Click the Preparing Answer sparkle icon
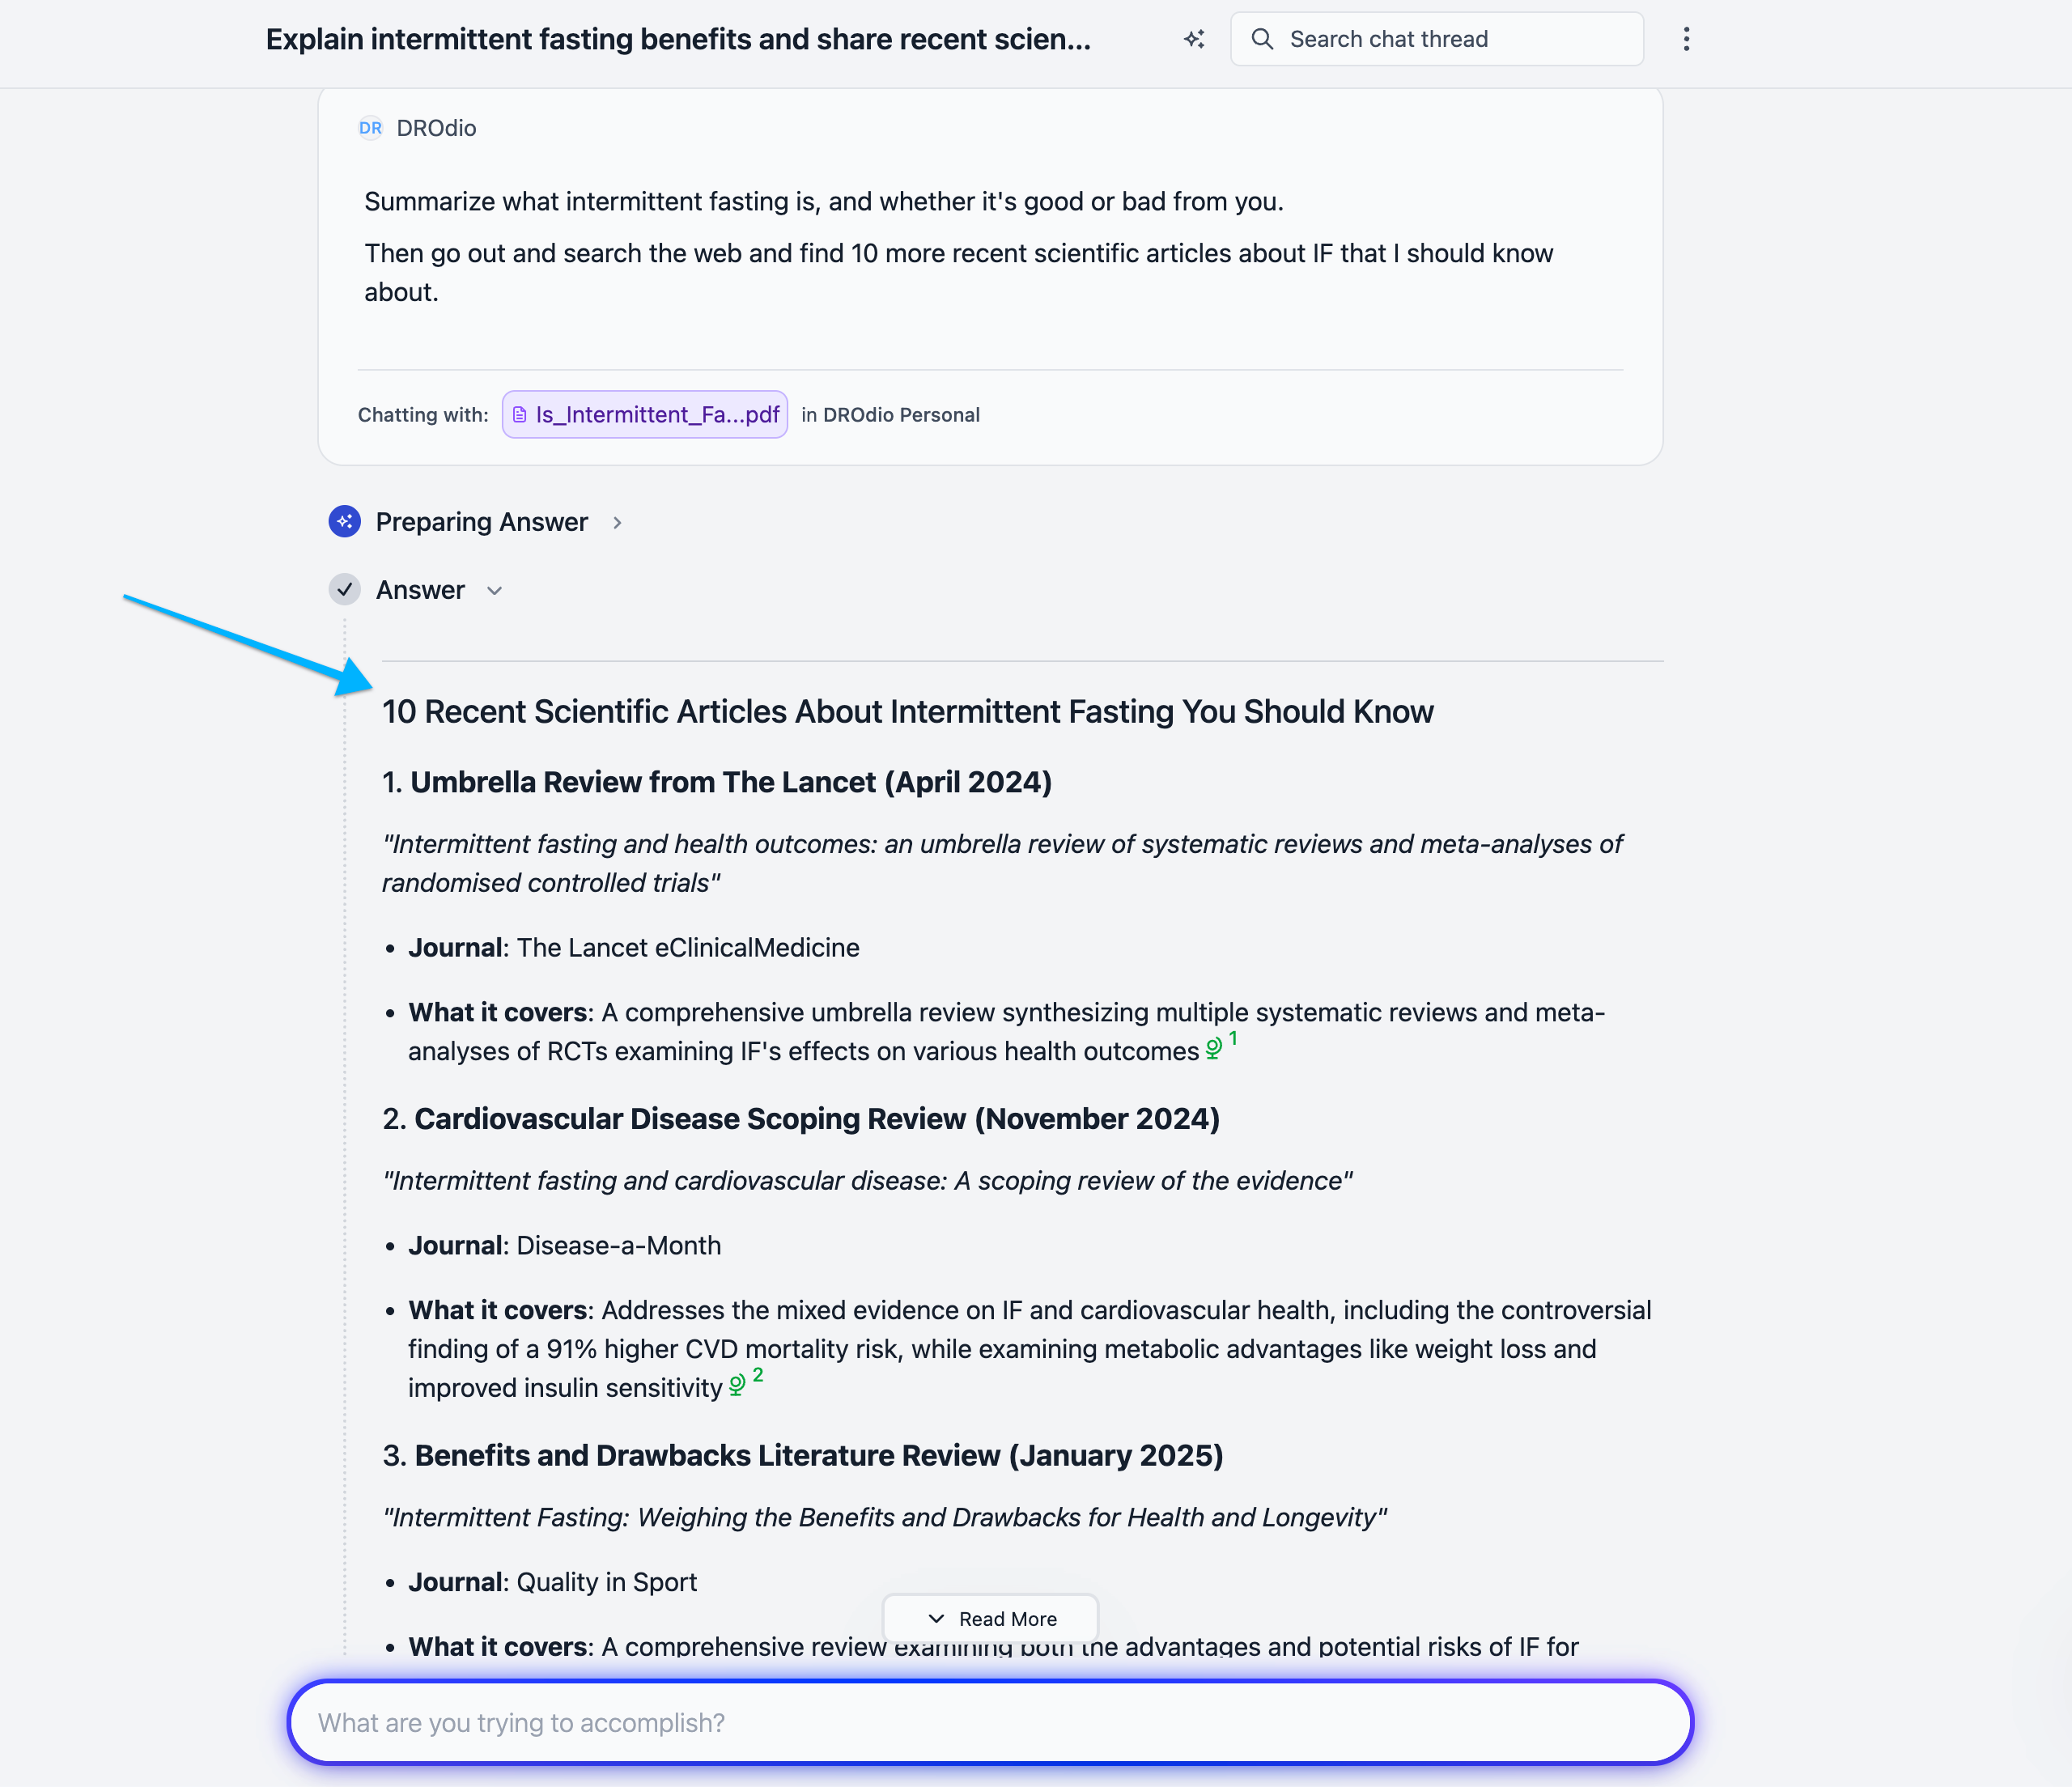2072x1787 pixels. pos(345,522)
